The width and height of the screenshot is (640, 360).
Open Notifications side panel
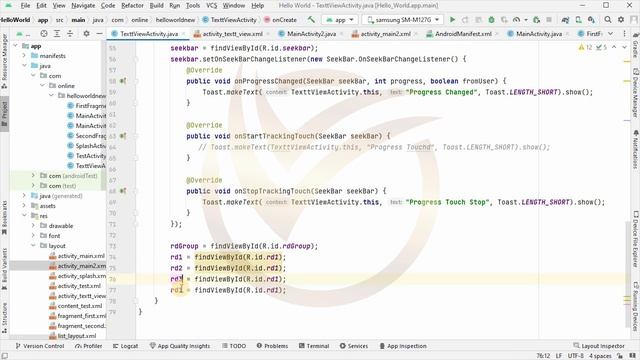[636, 149]
